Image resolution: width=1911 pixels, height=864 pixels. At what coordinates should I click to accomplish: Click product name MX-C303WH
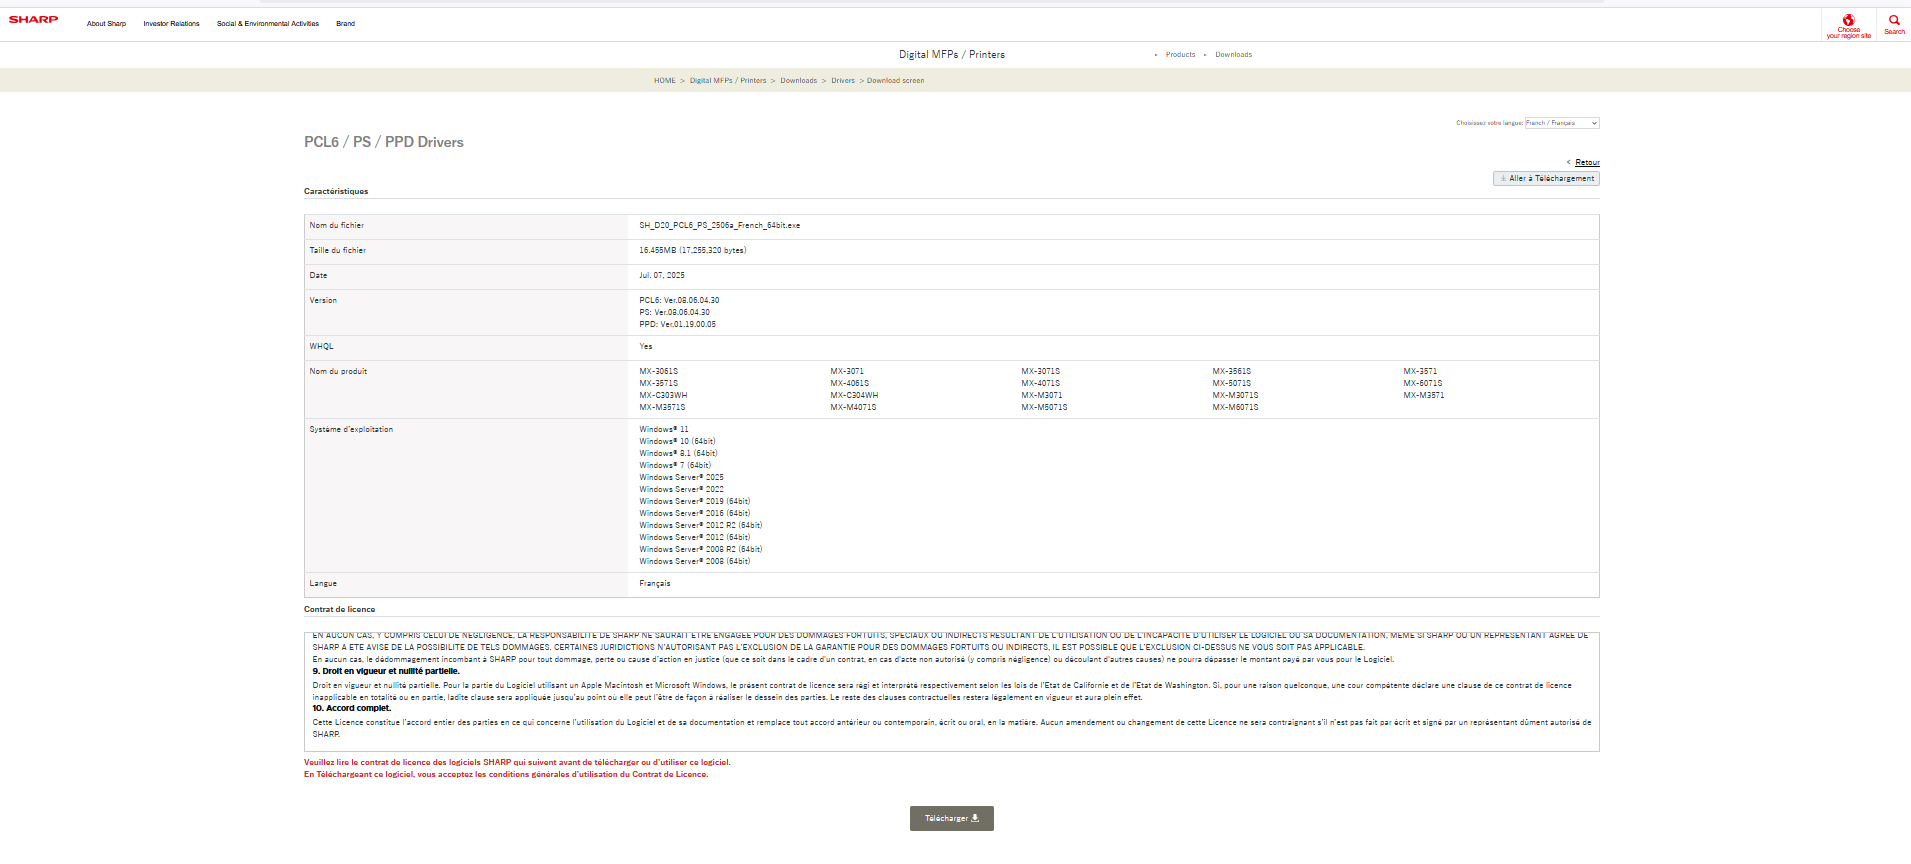tap(663, 396)
